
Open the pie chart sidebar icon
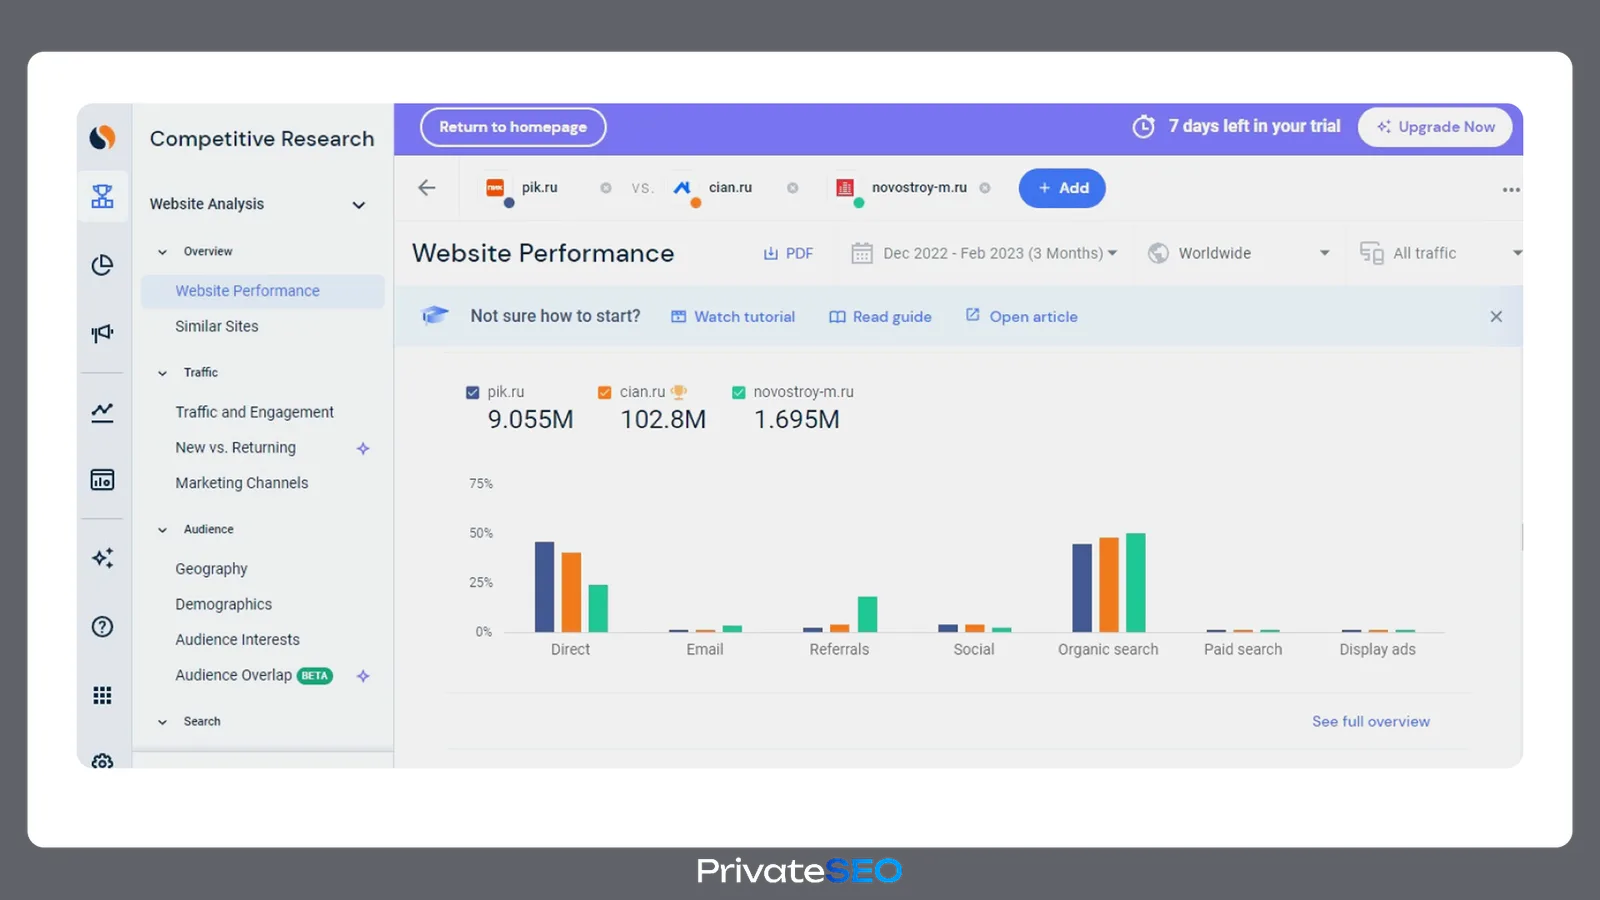(x=102, y=265)
